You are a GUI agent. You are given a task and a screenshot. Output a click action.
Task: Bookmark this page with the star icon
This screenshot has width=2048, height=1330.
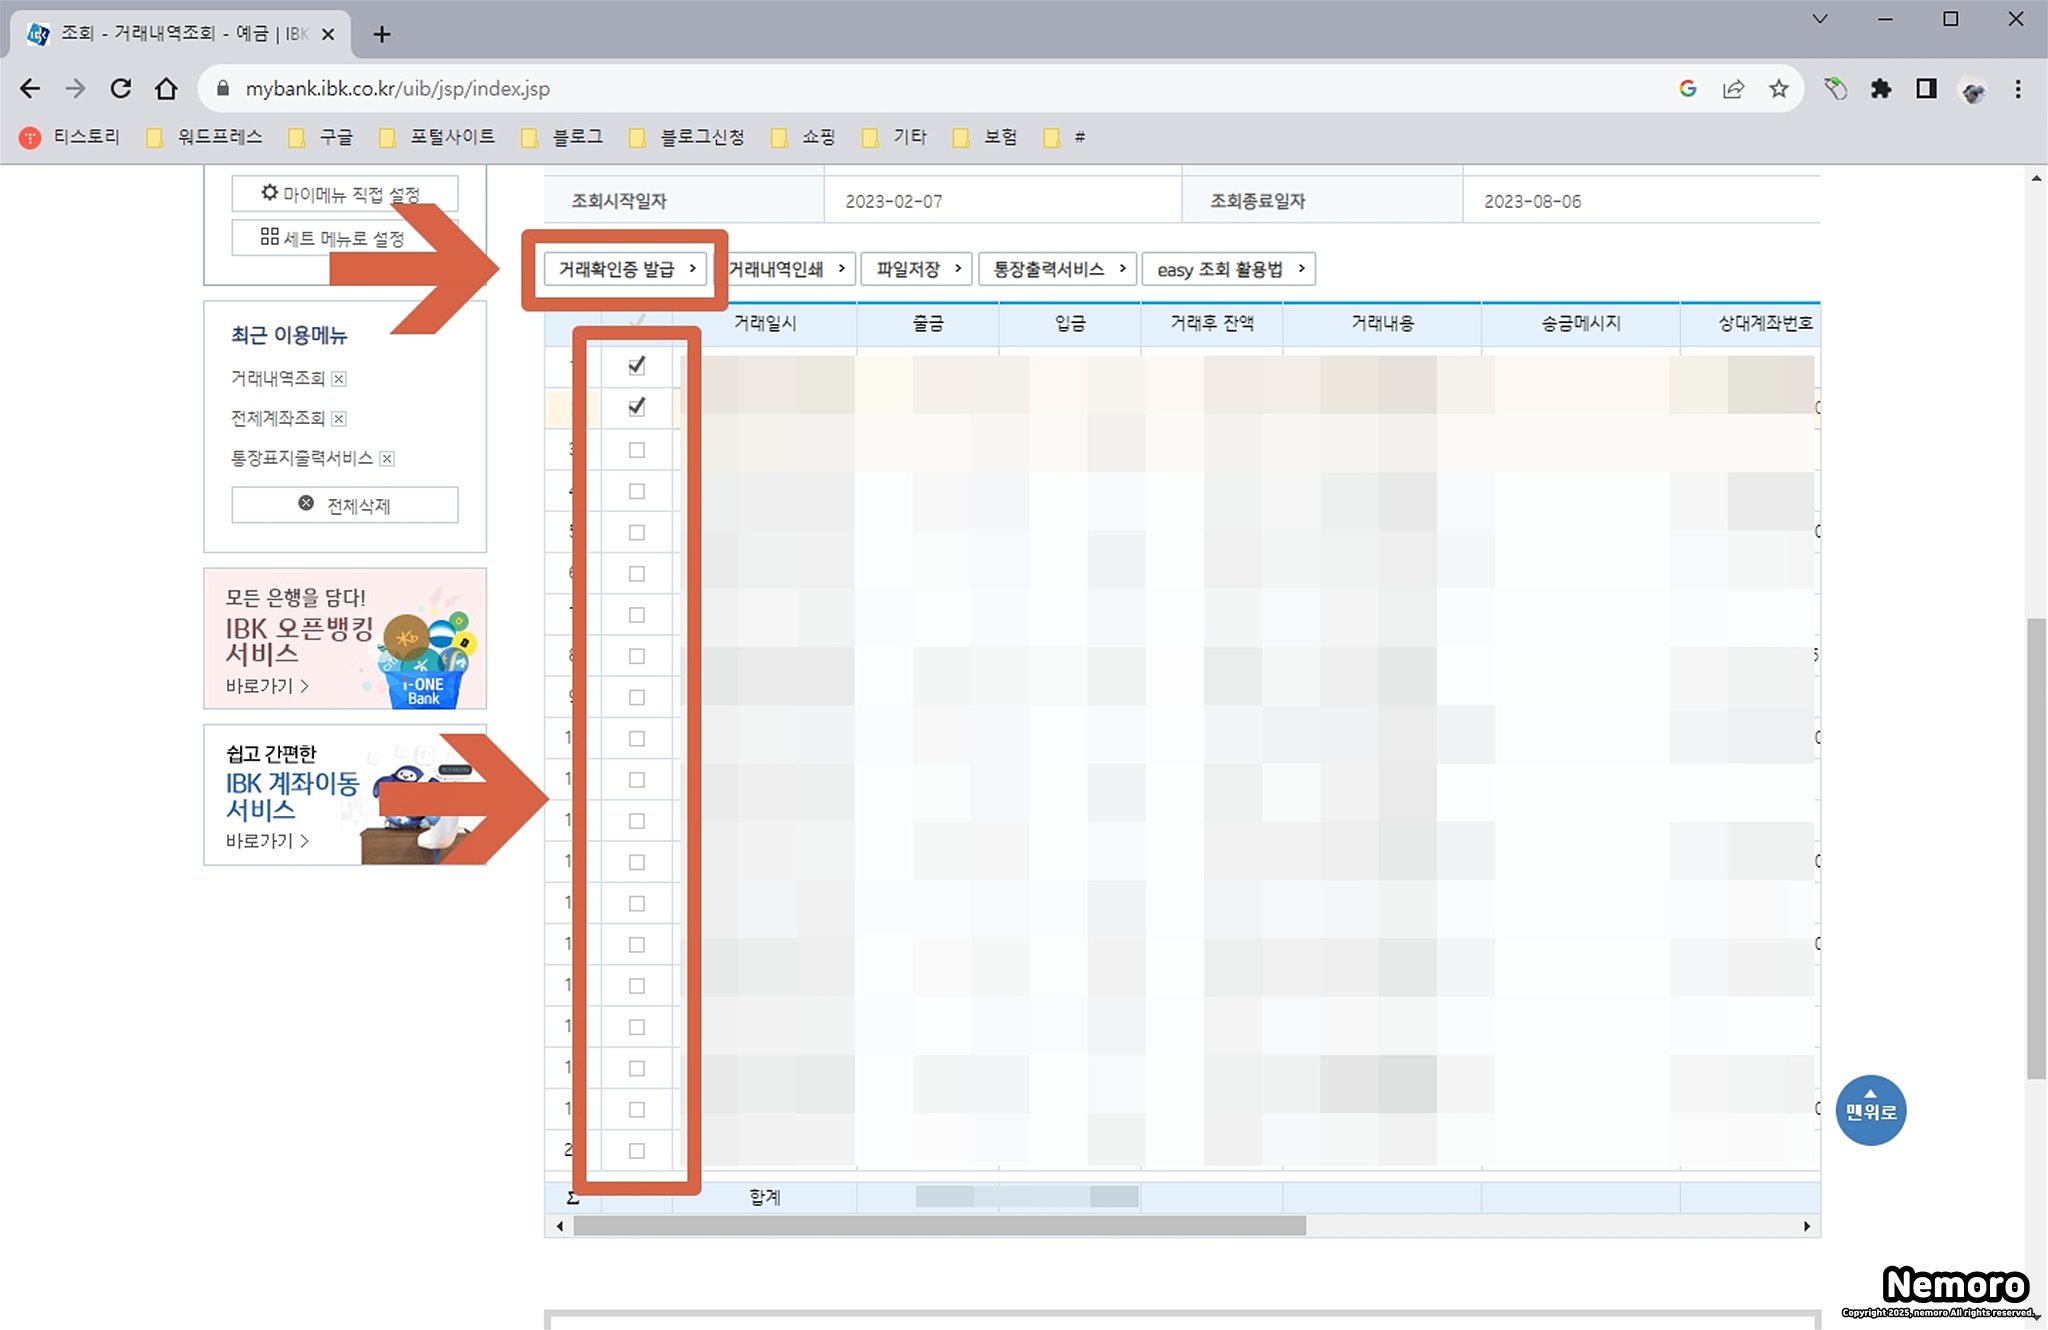[1778, 89]
